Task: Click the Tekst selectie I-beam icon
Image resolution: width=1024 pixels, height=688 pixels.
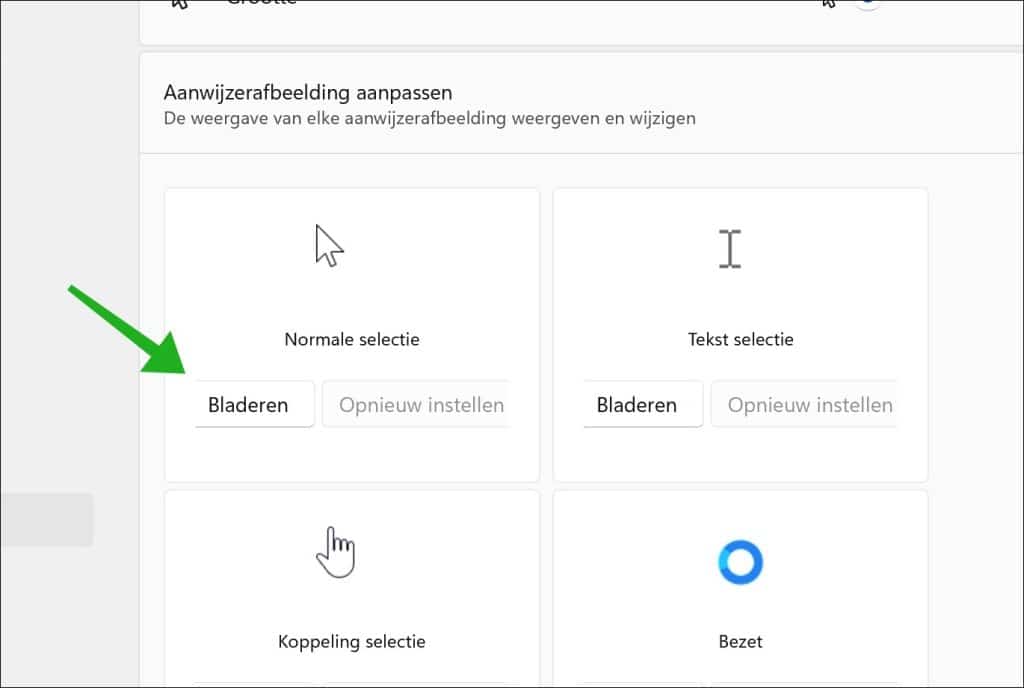Action: pyautogui.click(x=729, y=247)
